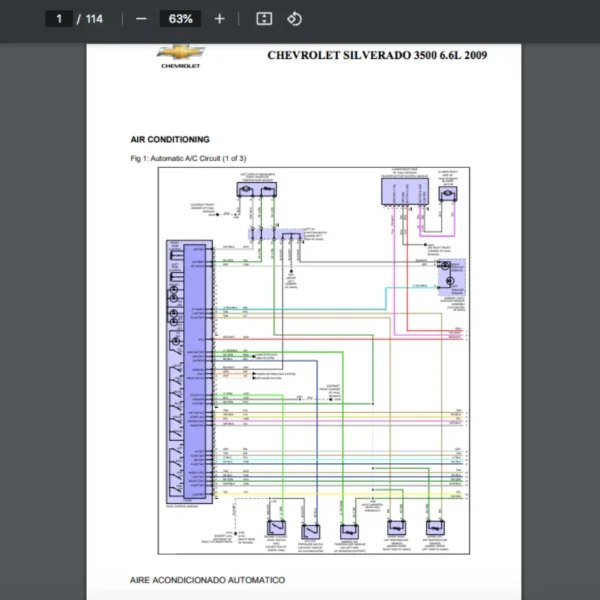Click the dark margin right of page
Viewport: 600px width, 600px height.
click(x=558, y=300)
